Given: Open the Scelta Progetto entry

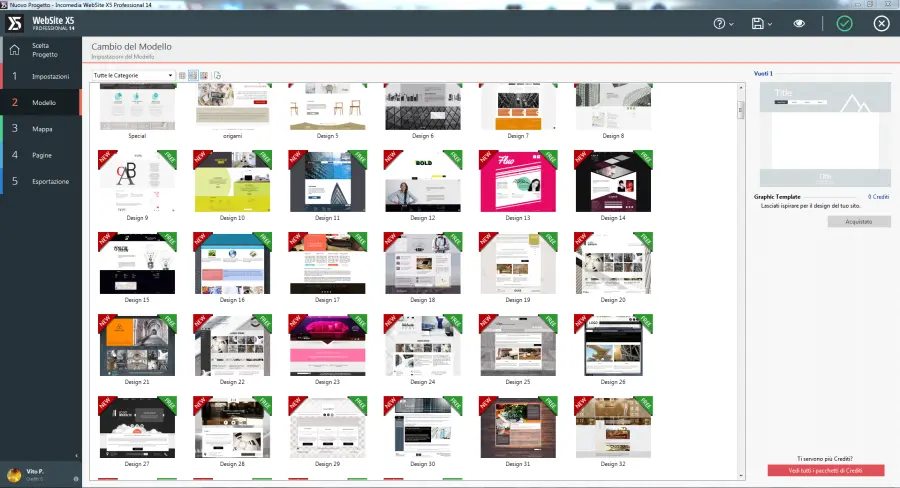Looking at the screenshot, I should pos(45,50).
